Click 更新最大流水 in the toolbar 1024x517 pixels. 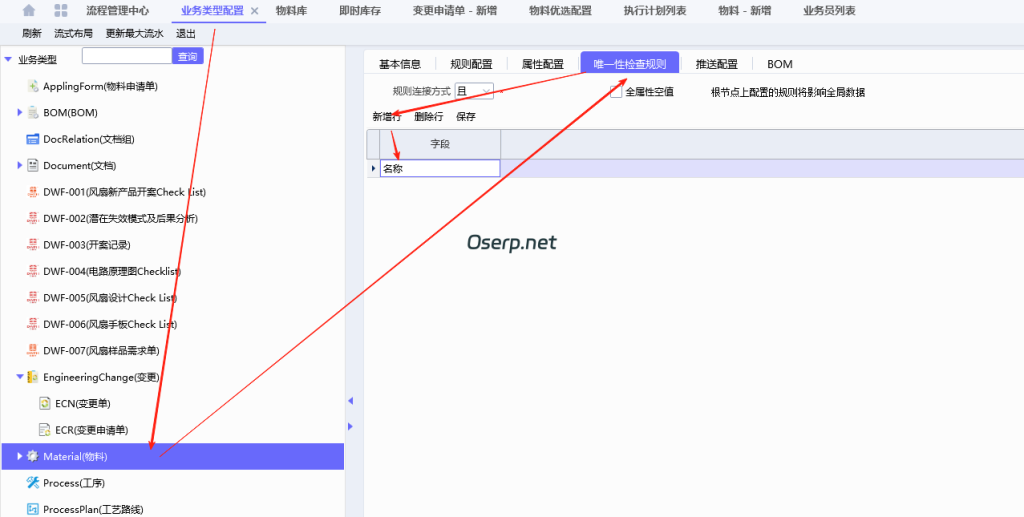tap(135, 33)
